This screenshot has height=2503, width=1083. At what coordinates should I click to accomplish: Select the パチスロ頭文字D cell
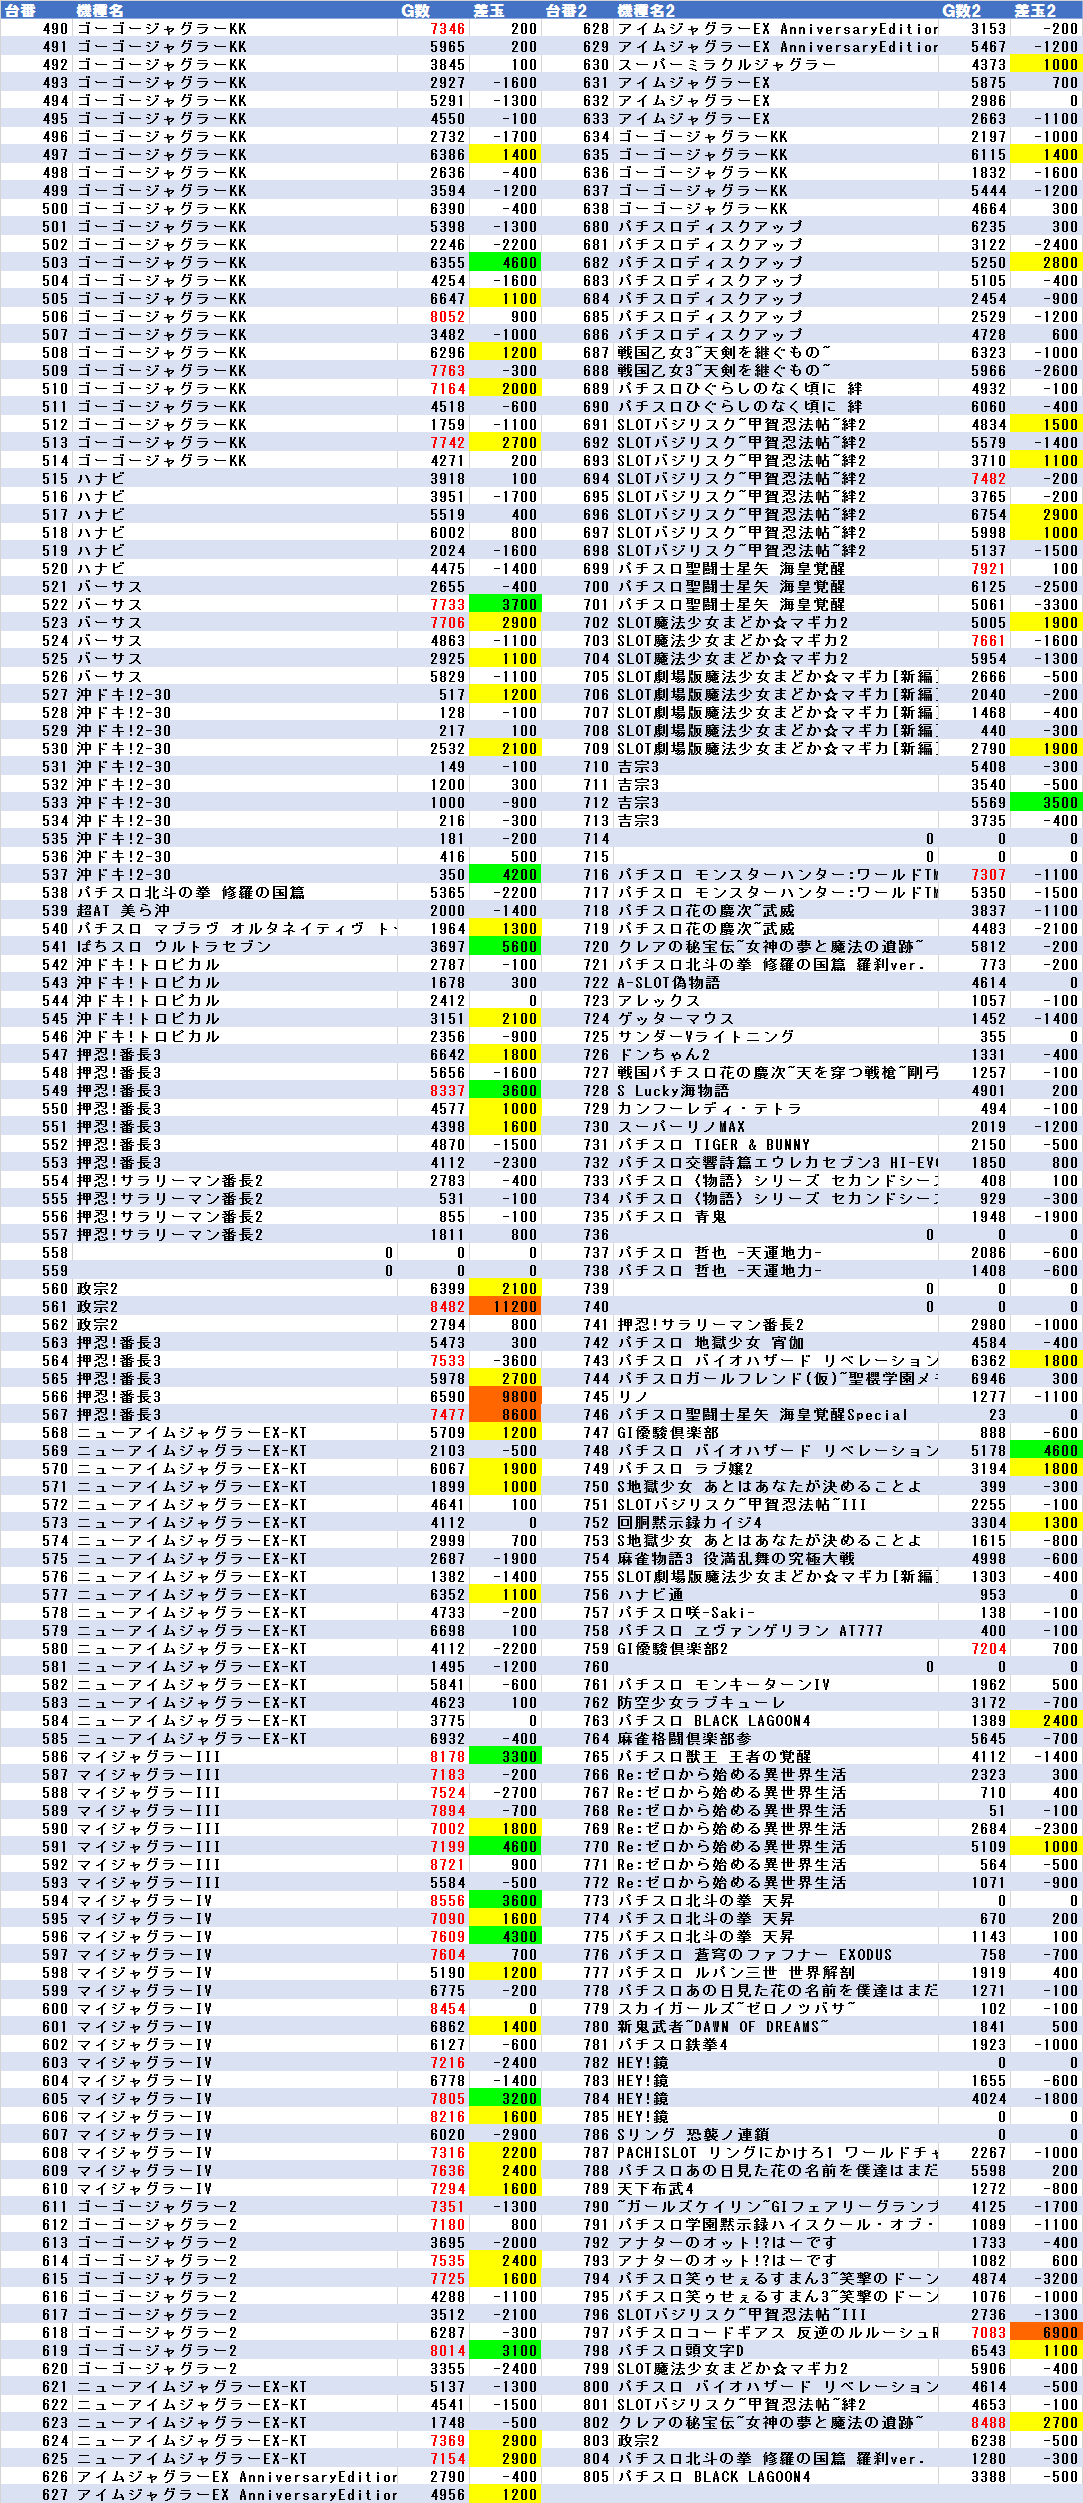coord(775,2350)
